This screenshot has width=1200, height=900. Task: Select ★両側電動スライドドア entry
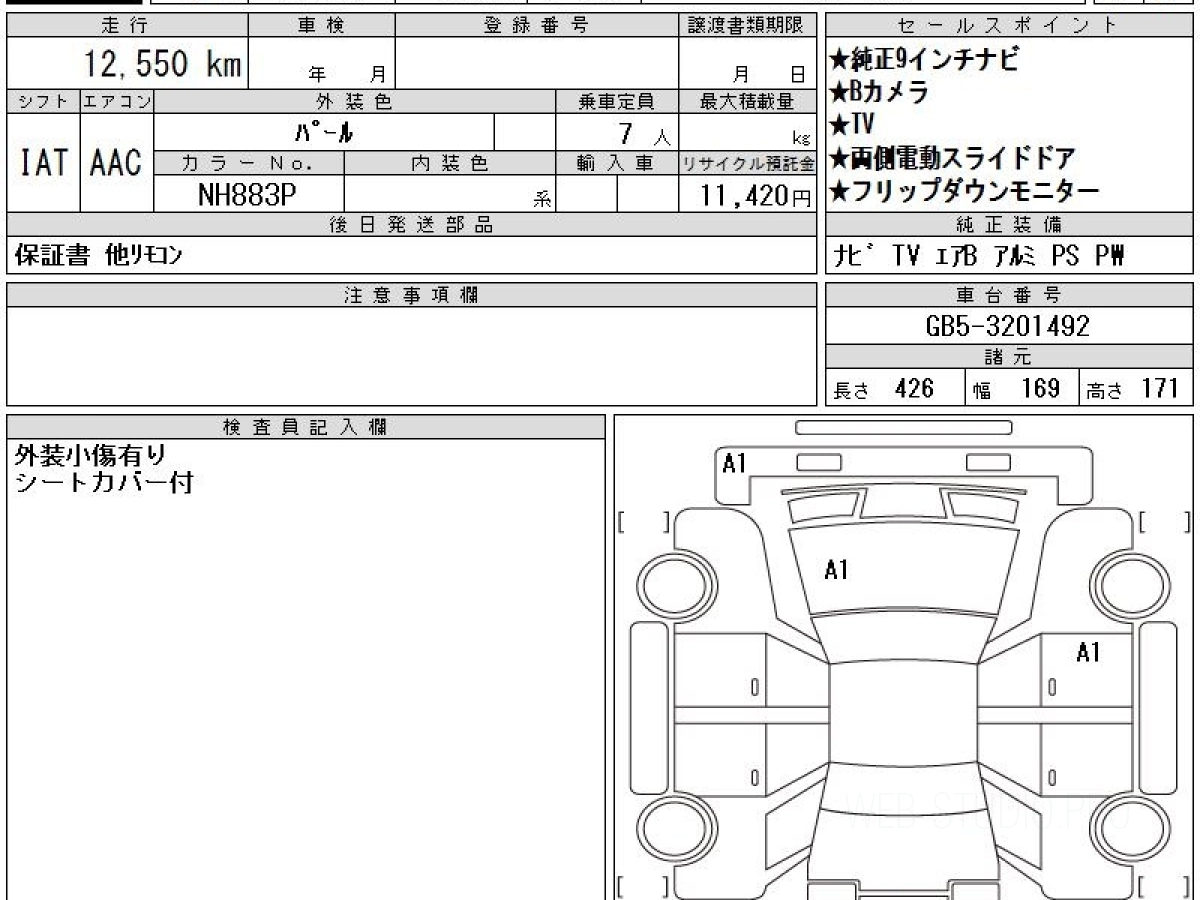952,158
